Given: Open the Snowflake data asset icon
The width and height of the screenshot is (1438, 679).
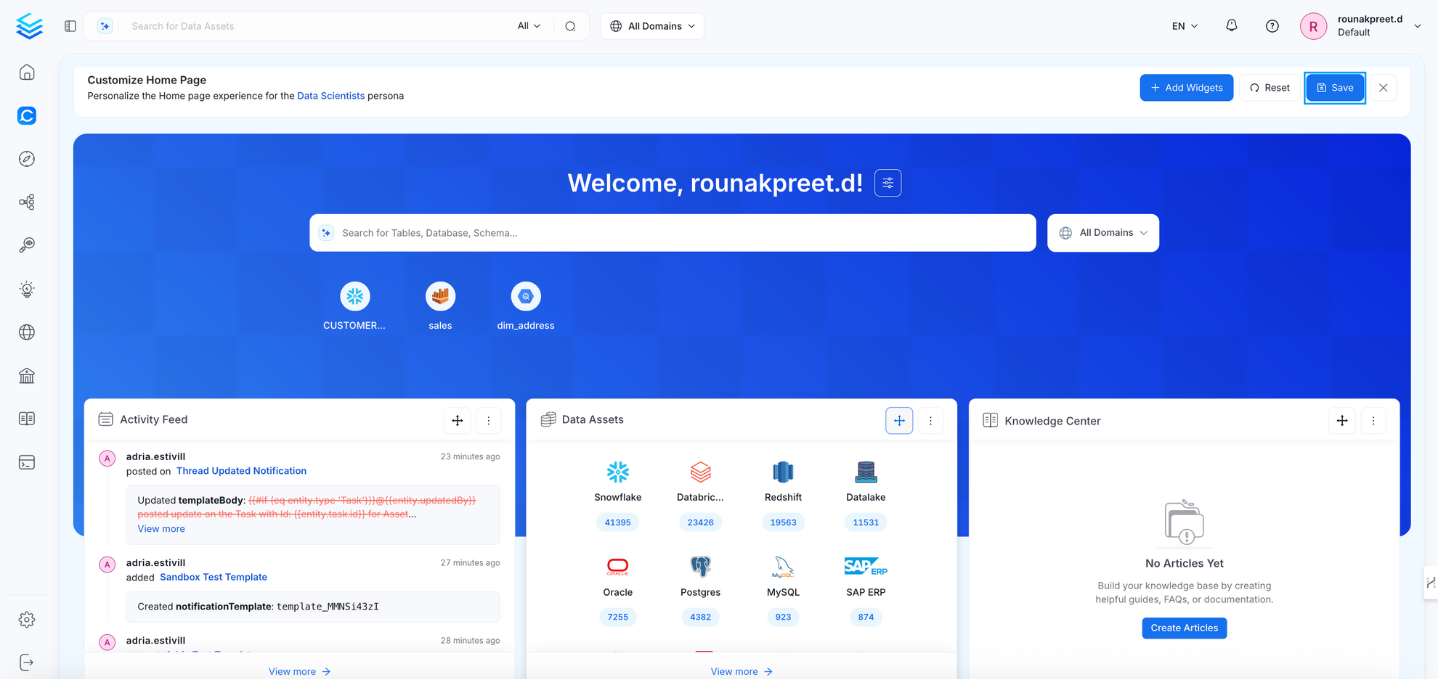Looking at the screenshot, I should tap(618, 472).
